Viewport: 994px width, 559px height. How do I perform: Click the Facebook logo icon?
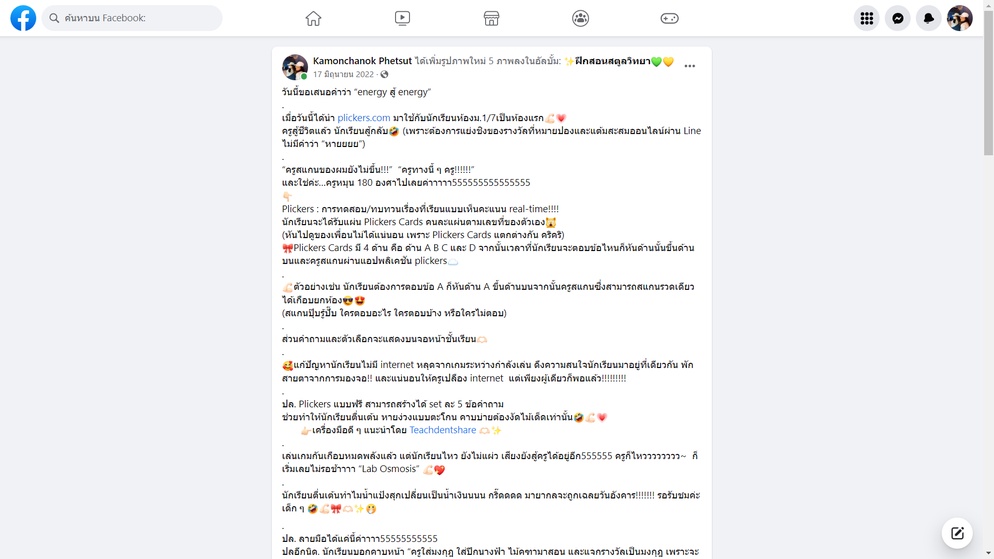coord(23,18)
